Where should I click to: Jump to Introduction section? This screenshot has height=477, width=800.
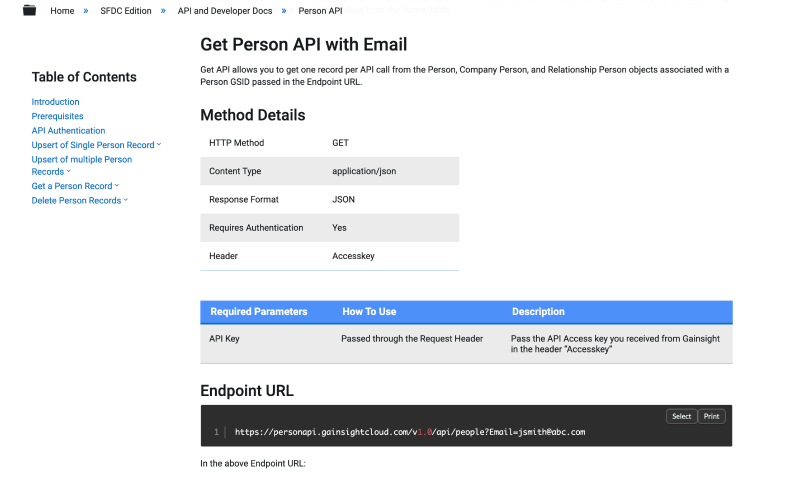tap(55, 102)
